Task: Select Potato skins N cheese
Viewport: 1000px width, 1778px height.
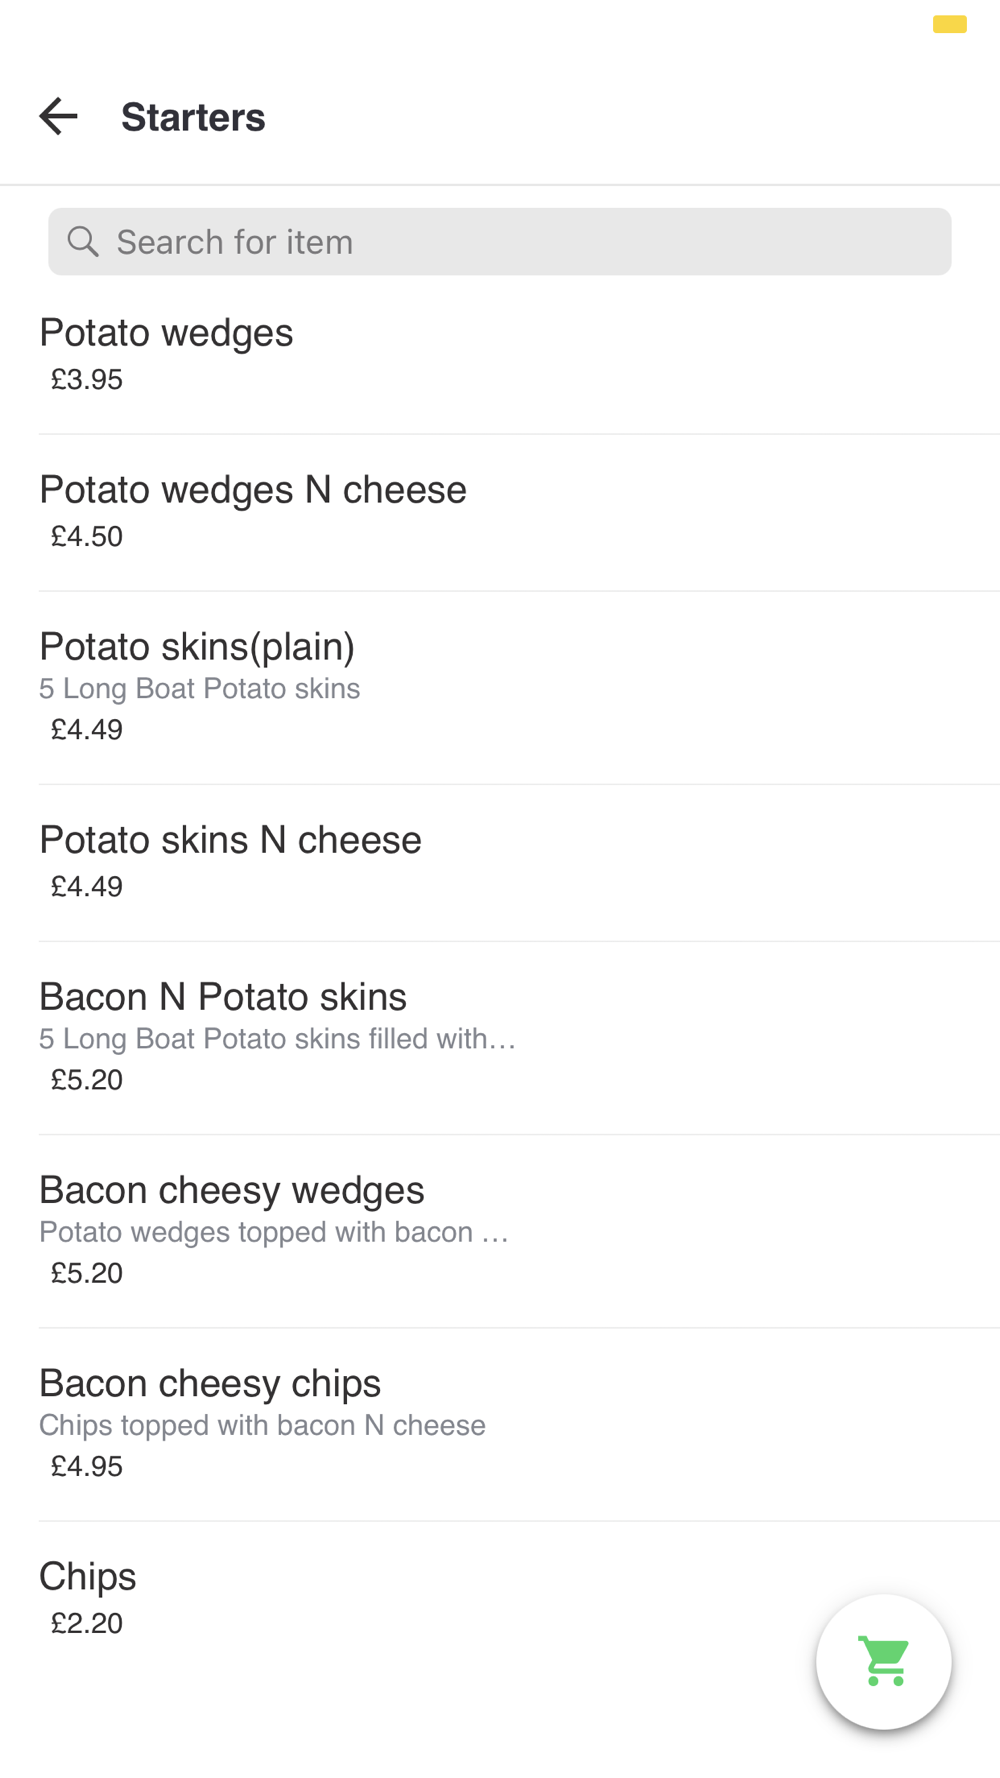Action: [230, 840]
